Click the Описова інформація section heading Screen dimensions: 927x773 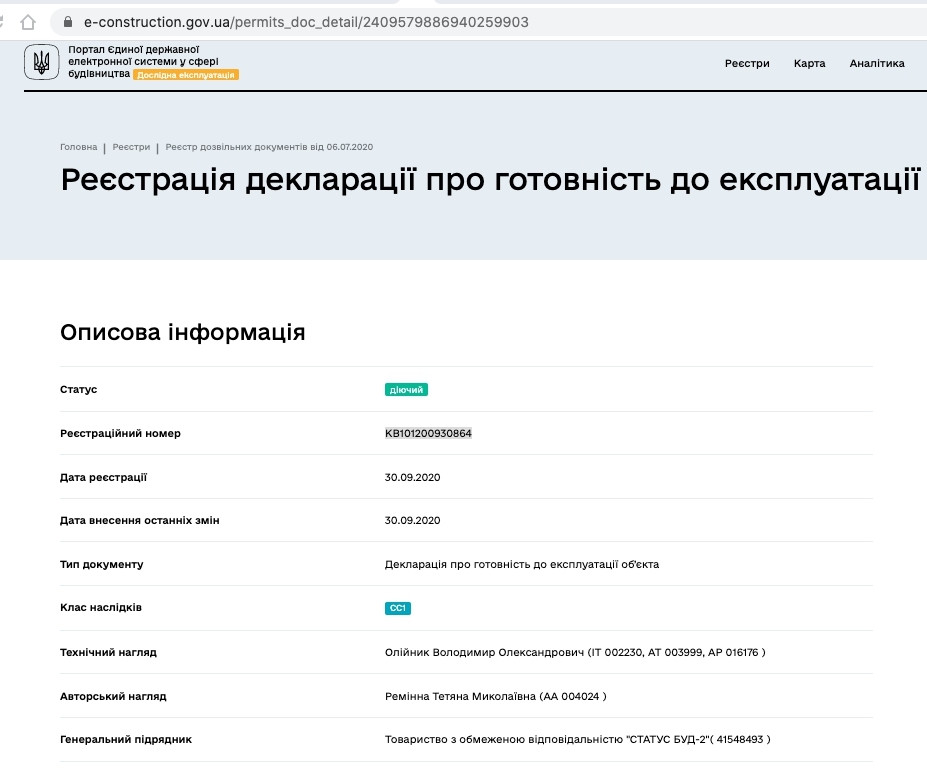183,332
